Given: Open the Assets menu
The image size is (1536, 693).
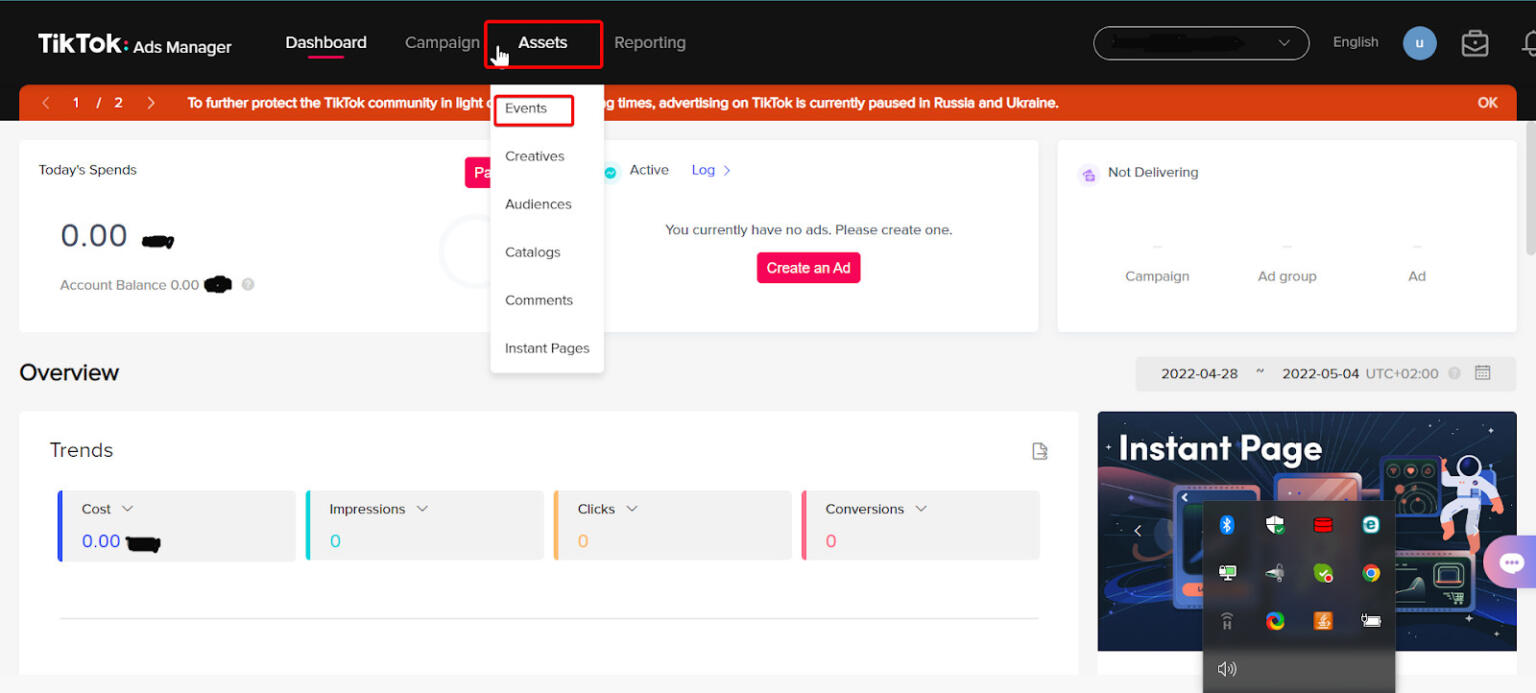Looking at the screenshot, I should (543, 43).
